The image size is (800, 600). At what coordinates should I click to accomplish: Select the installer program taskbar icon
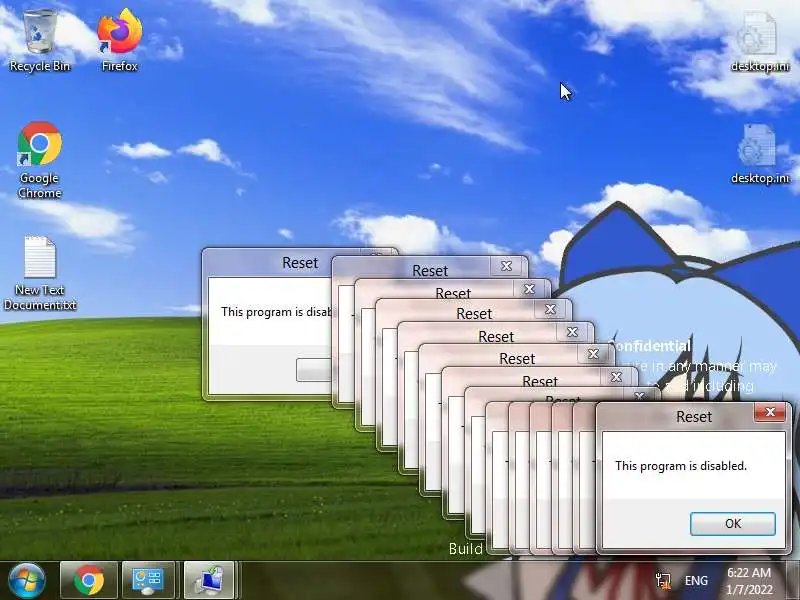click(208, 581)
